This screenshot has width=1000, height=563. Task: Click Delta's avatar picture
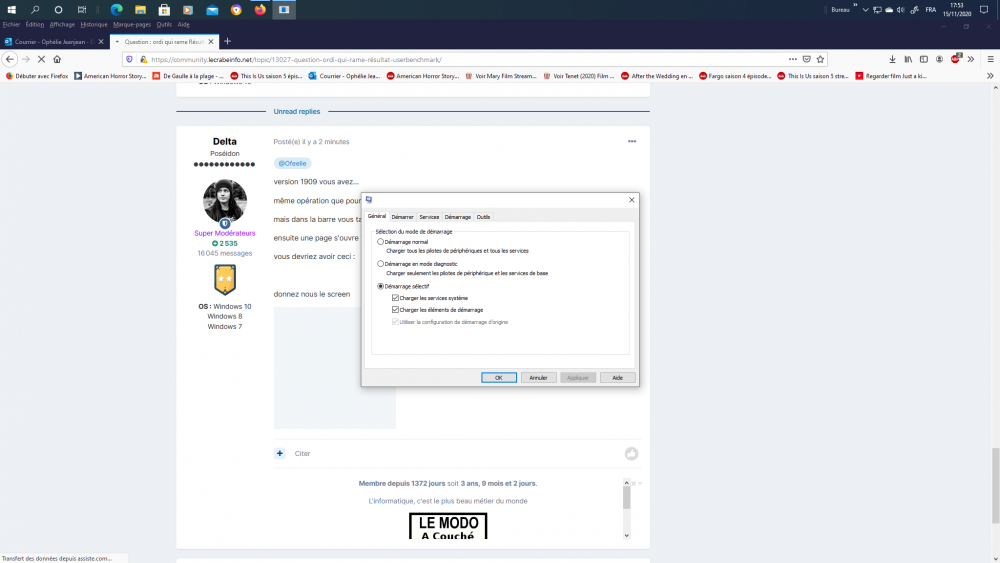[224, 201]
